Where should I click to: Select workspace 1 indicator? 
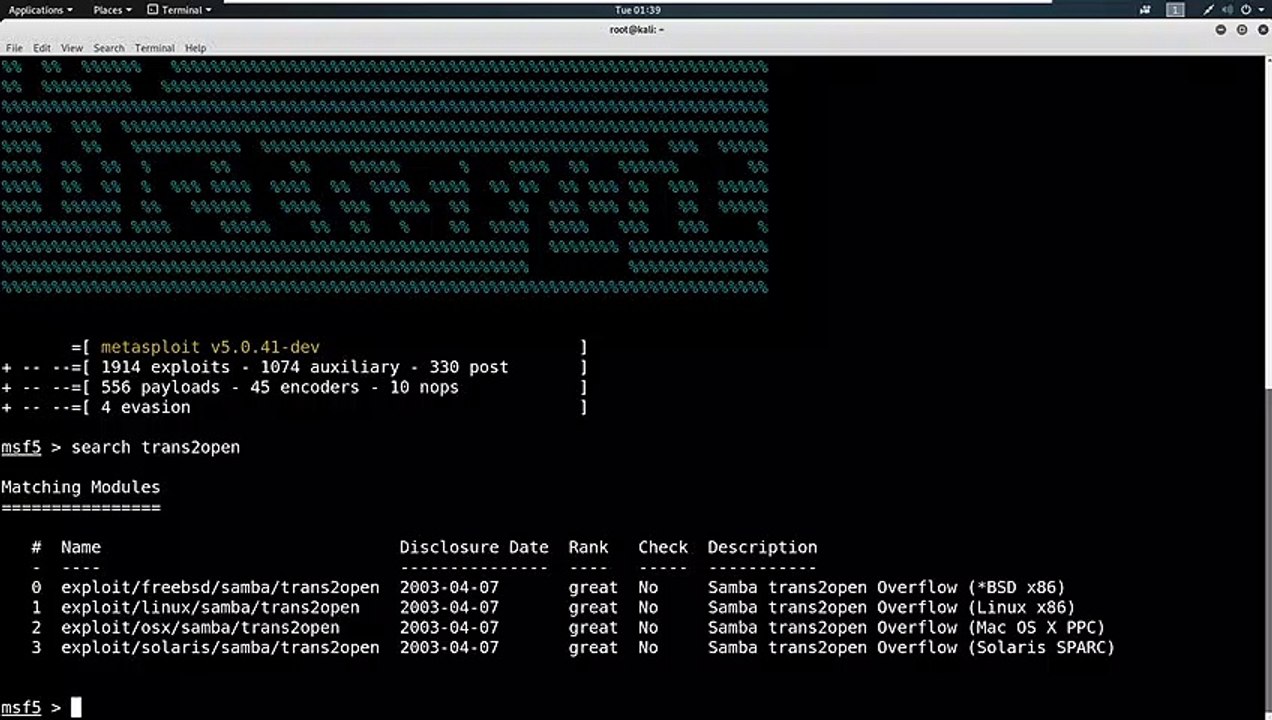1177,10
